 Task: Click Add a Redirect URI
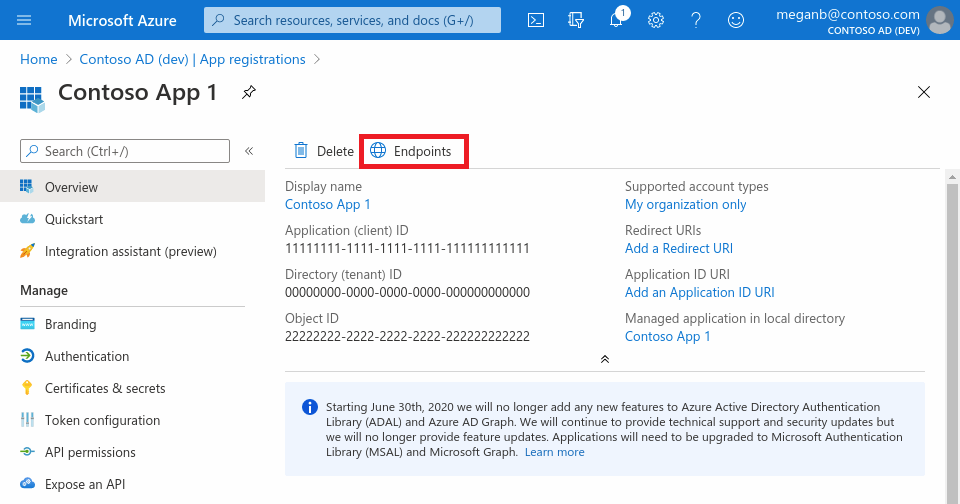click(678, 248)
